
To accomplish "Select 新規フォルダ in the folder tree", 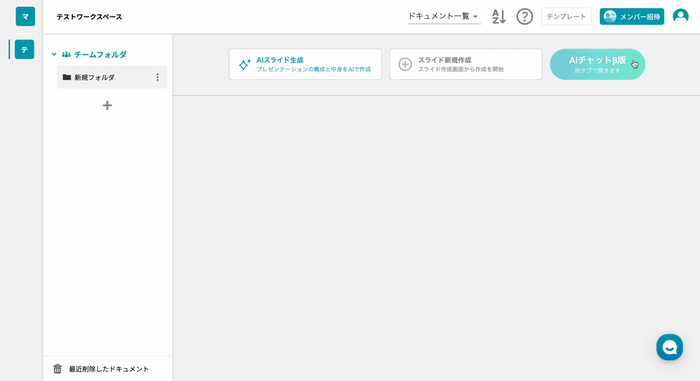I will [x=112, y=77].
